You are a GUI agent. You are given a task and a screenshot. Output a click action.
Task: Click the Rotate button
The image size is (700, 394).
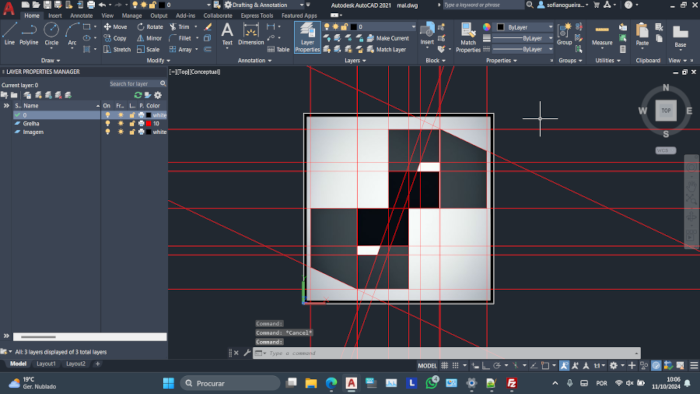point(150,27)
